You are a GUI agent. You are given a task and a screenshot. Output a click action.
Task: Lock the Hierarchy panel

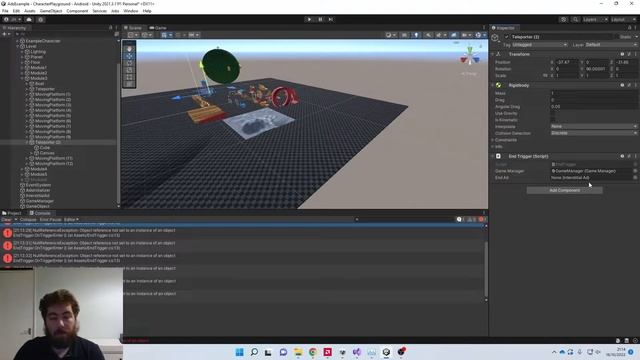pyautogui.click(x=111, y=28)
